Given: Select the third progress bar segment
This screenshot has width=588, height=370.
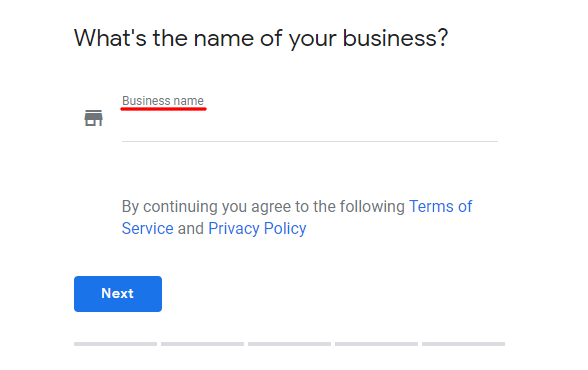Looking at the screenshot, I should tap(289, 344).
